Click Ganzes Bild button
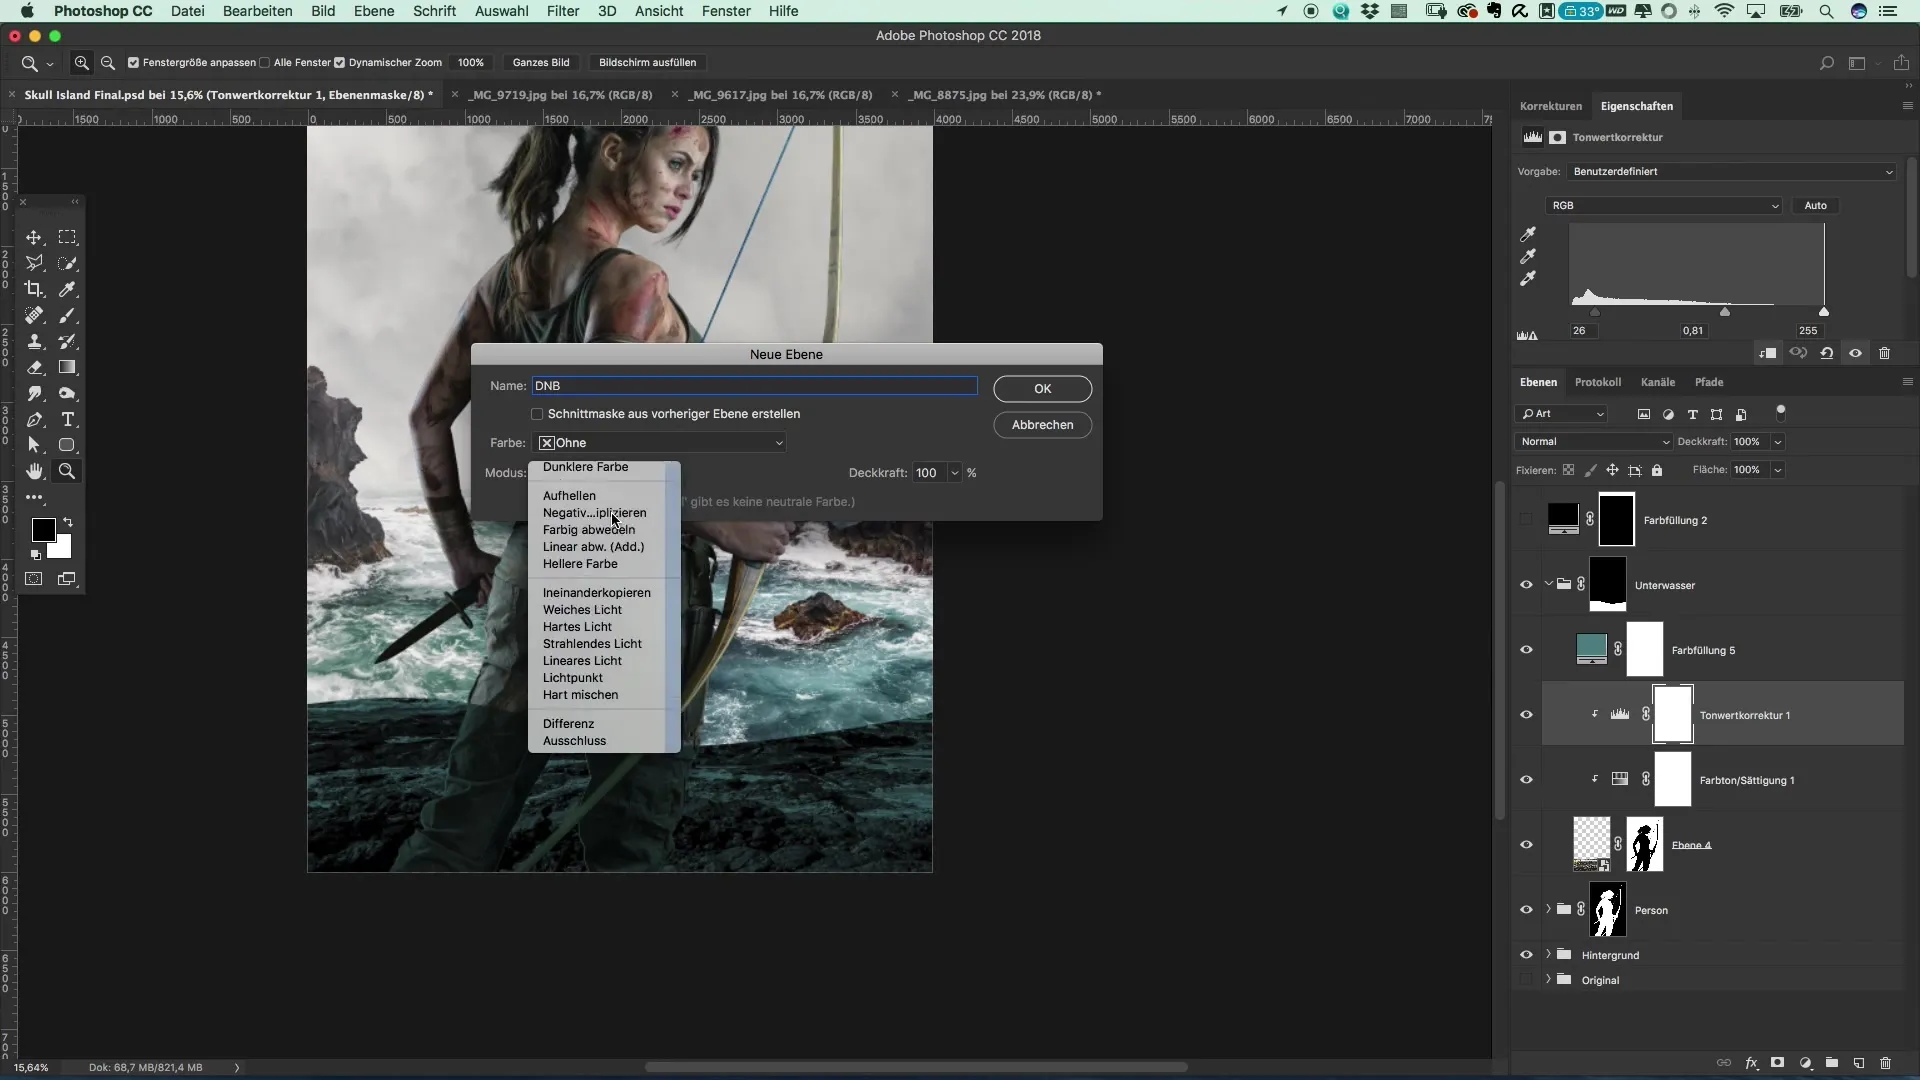Image resolution: width=1920 pixels, height=1080 pixels. tap(541, 62)
